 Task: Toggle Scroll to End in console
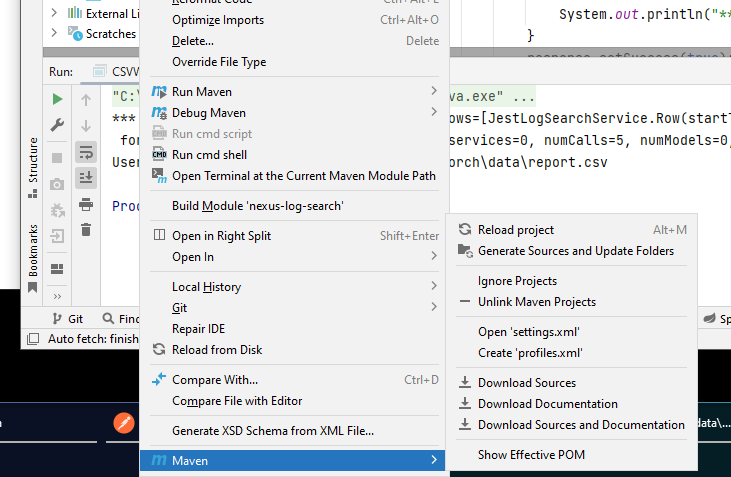[86, 177]
